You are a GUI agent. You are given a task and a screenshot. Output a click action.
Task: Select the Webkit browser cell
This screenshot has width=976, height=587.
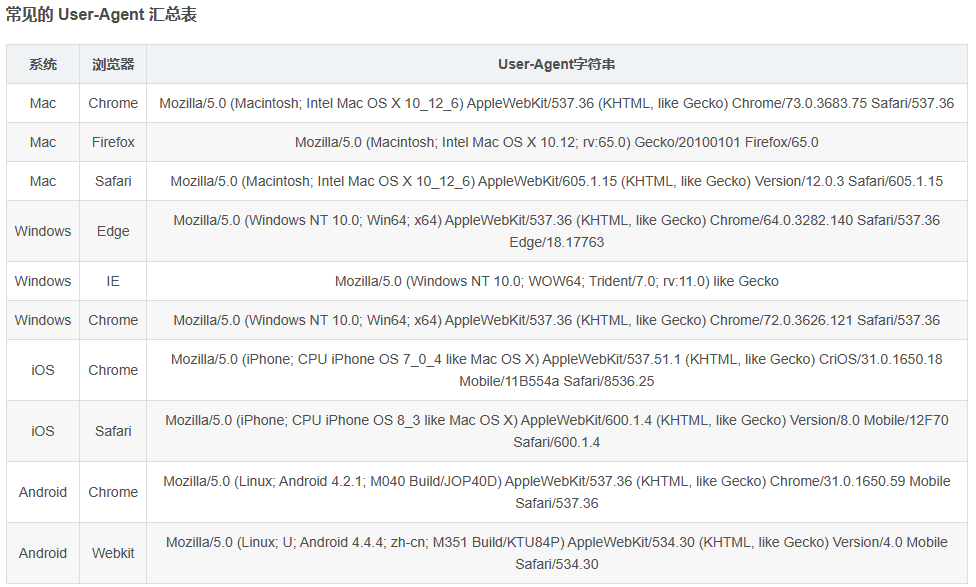113,553
